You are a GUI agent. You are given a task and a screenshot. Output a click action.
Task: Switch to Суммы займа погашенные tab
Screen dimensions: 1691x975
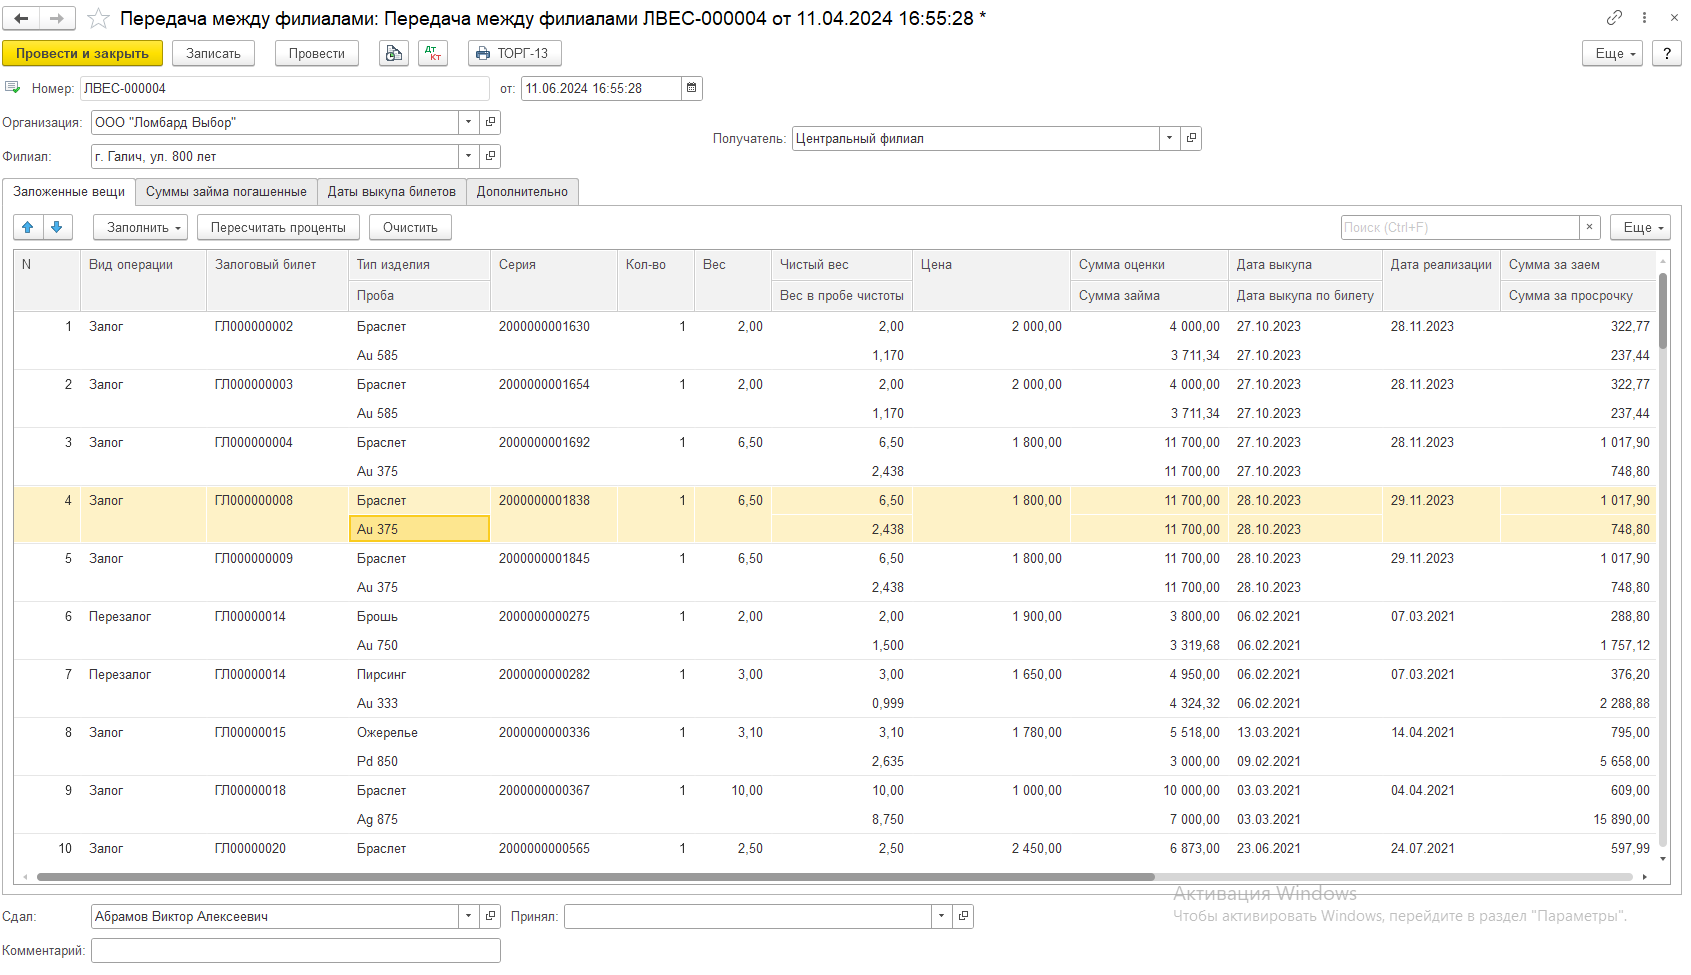tap(226, 191)
